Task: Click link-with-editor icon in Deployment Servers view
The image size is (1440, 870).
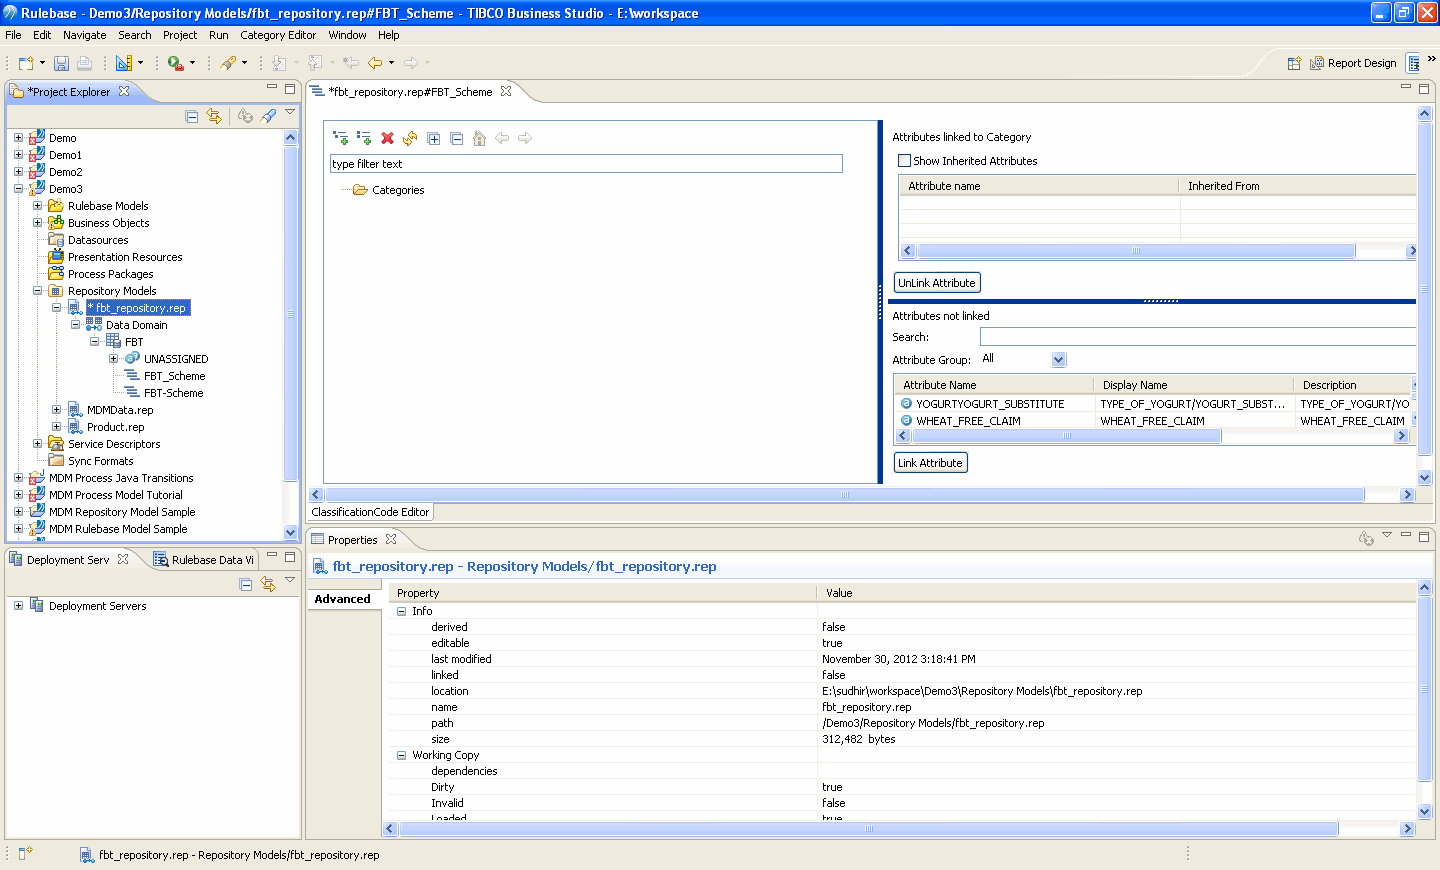Action: pos(268,584)
